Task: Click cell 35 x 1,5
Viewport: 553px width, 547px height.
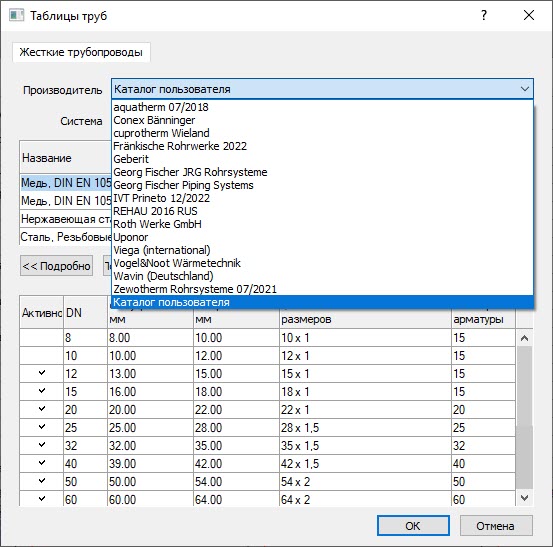Action: pos(365,445)
